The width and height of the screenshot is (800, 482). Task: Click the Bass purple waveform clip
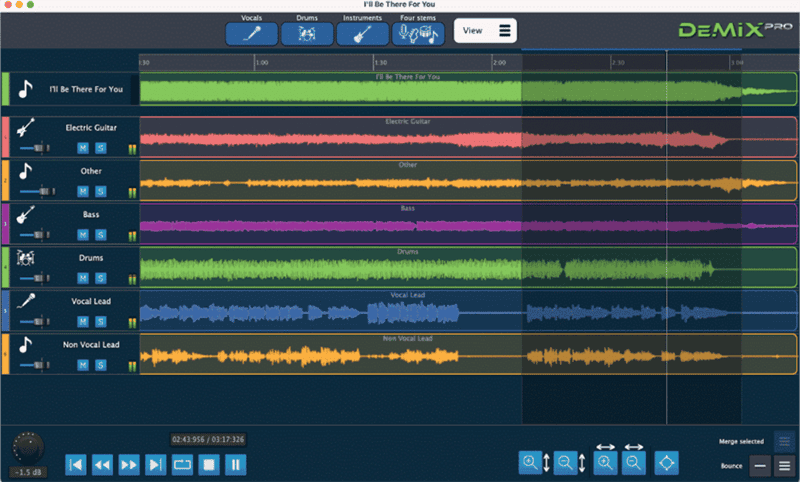(x=468, y=223)
